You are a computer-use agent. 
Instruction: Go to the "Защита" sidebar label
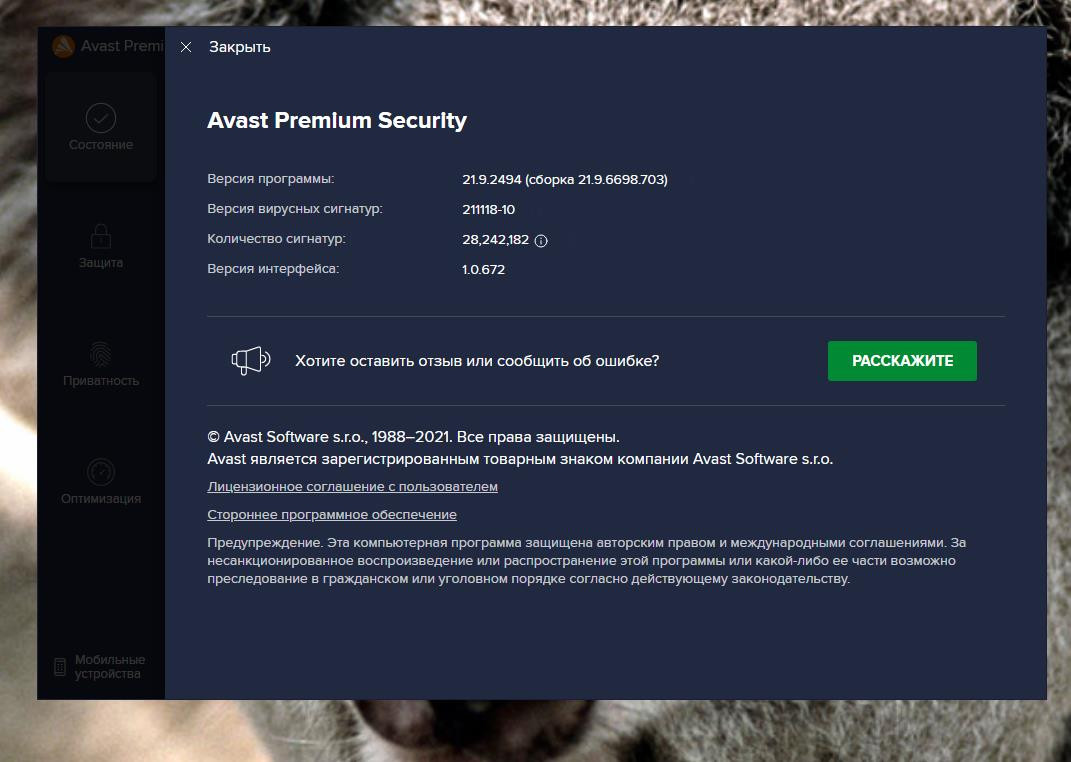click(x=101, y=263)
